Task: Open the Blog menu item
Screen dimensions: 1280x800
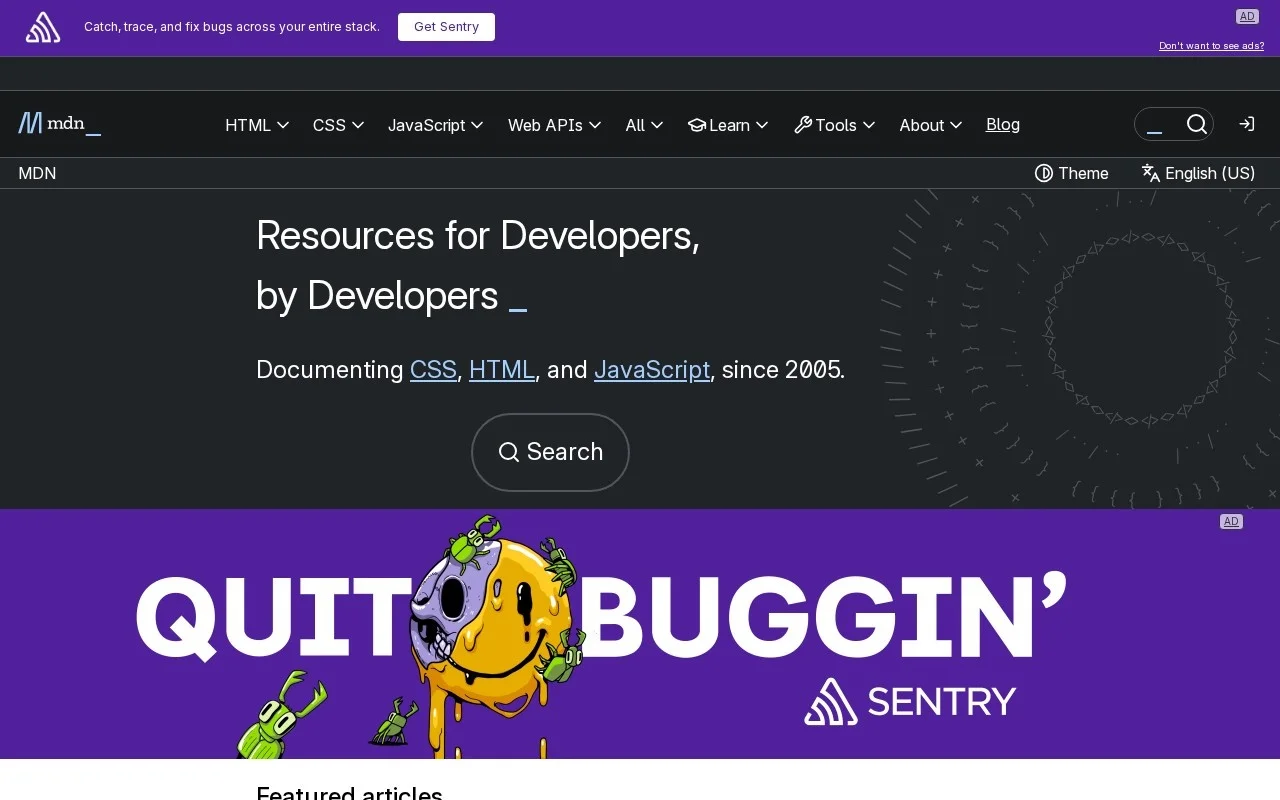Action: pos(1003,124)
